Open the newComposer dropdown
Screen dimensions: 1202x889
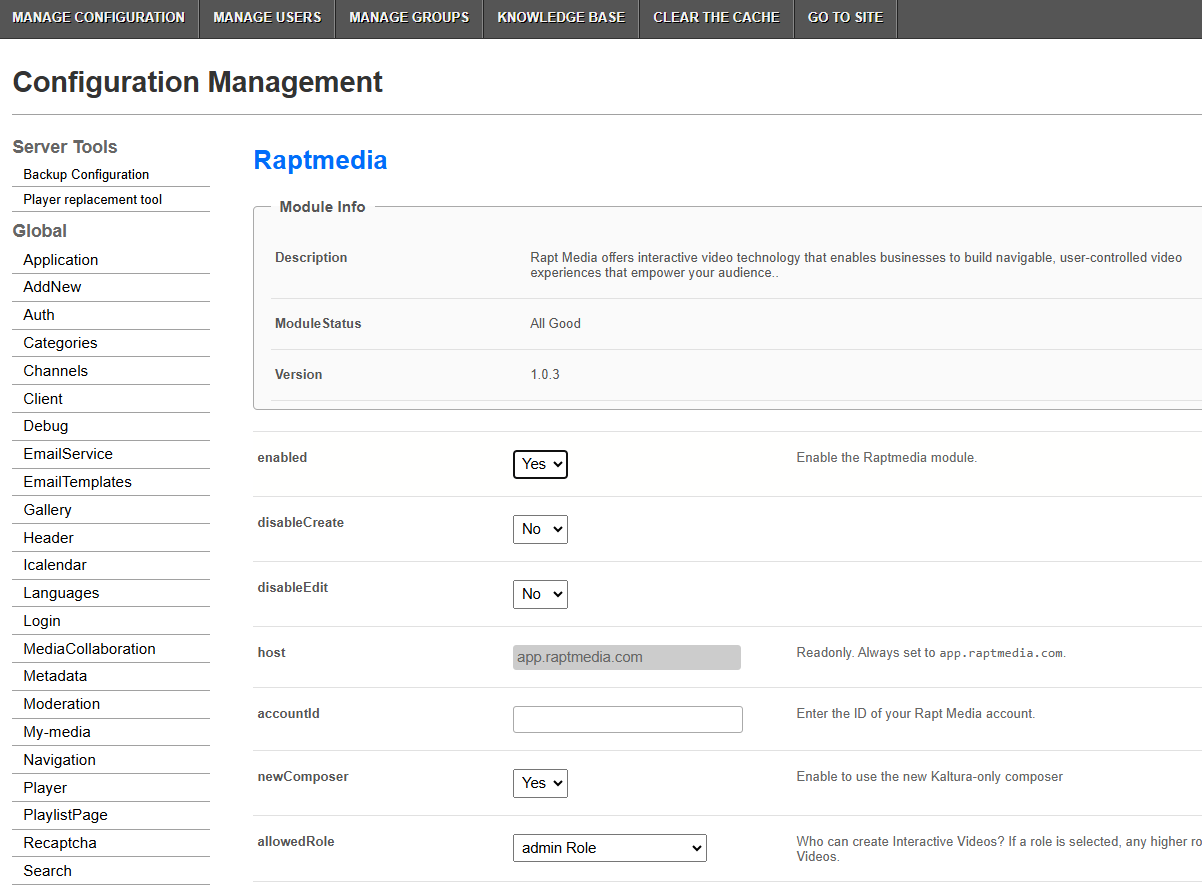click(540, 783)
